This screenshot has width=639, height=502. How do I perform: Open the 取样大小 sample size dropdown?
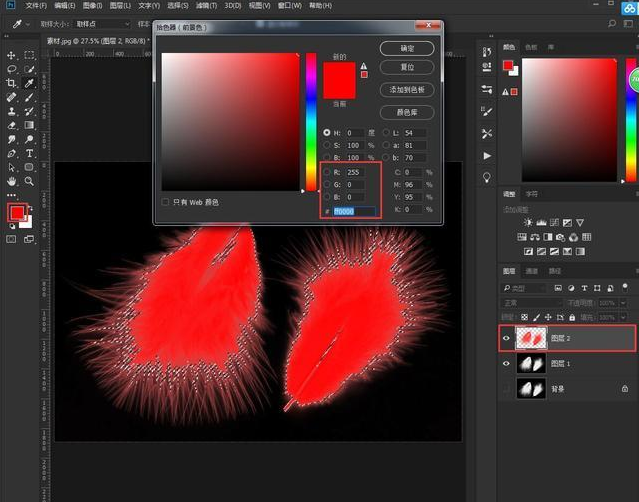[103, 24]
